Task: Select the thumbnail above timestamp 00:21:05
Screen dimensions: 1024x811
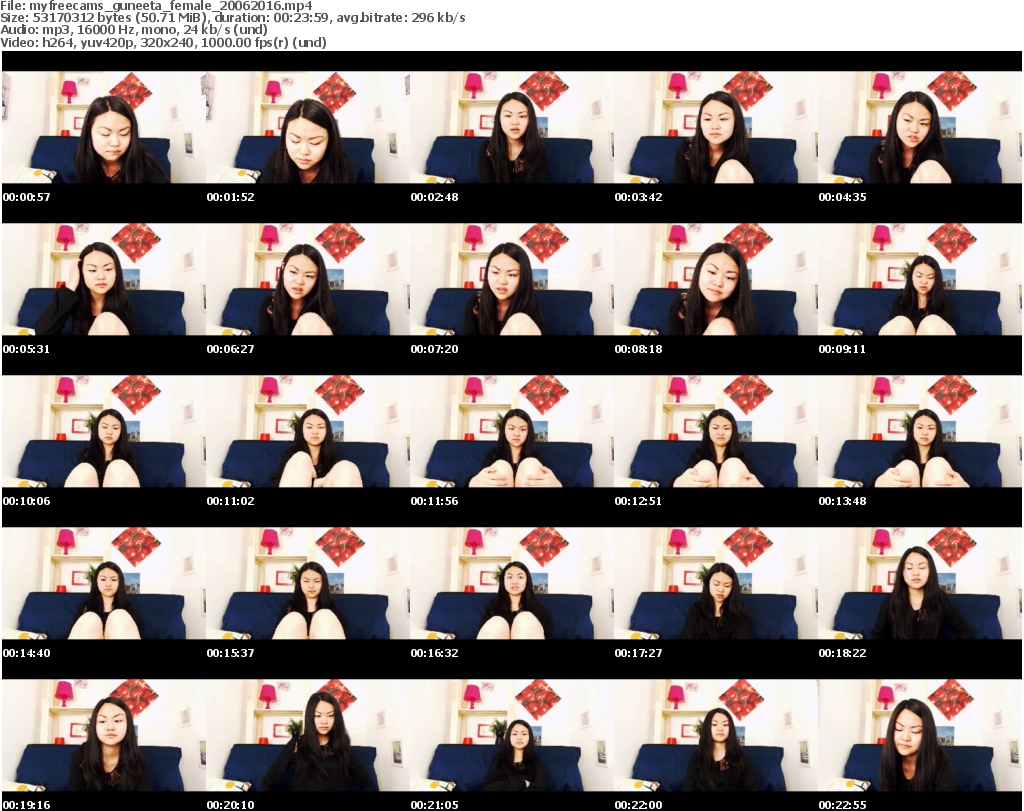Action: pos(512,736)
